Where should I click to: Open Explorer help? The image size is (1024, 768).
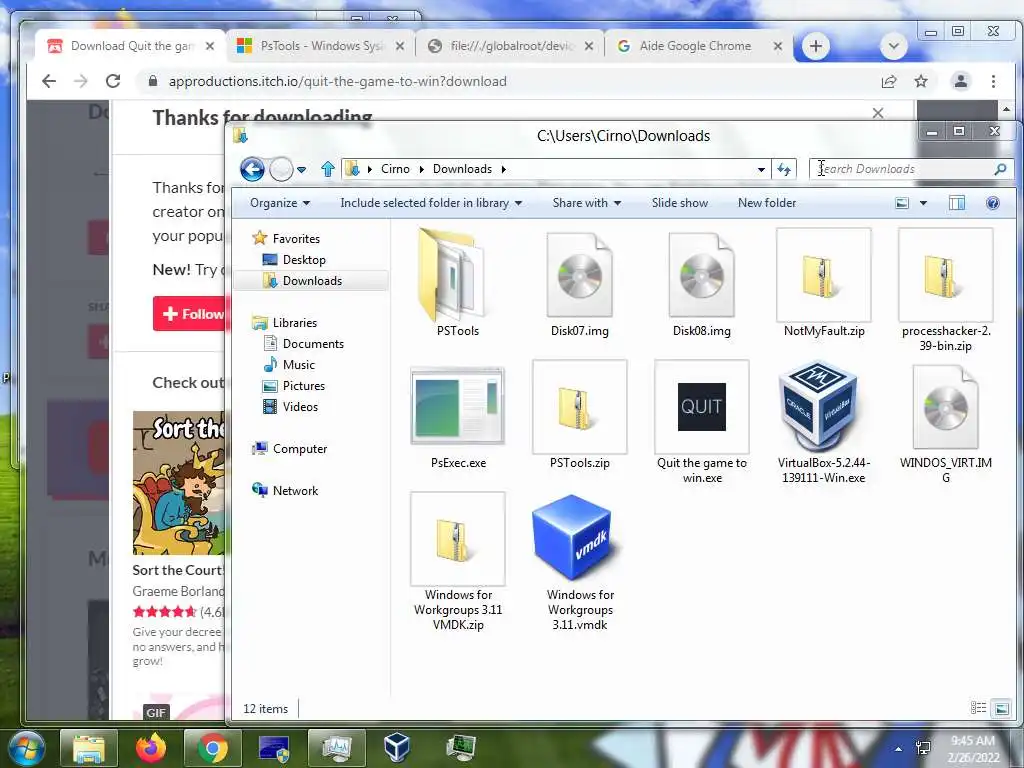993,203
